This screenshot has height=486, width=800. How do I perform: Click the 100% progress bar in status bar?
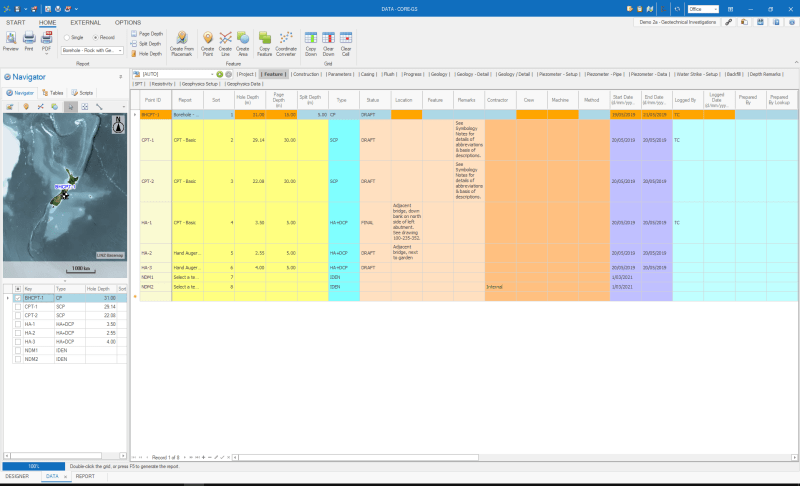click(34, 466)
